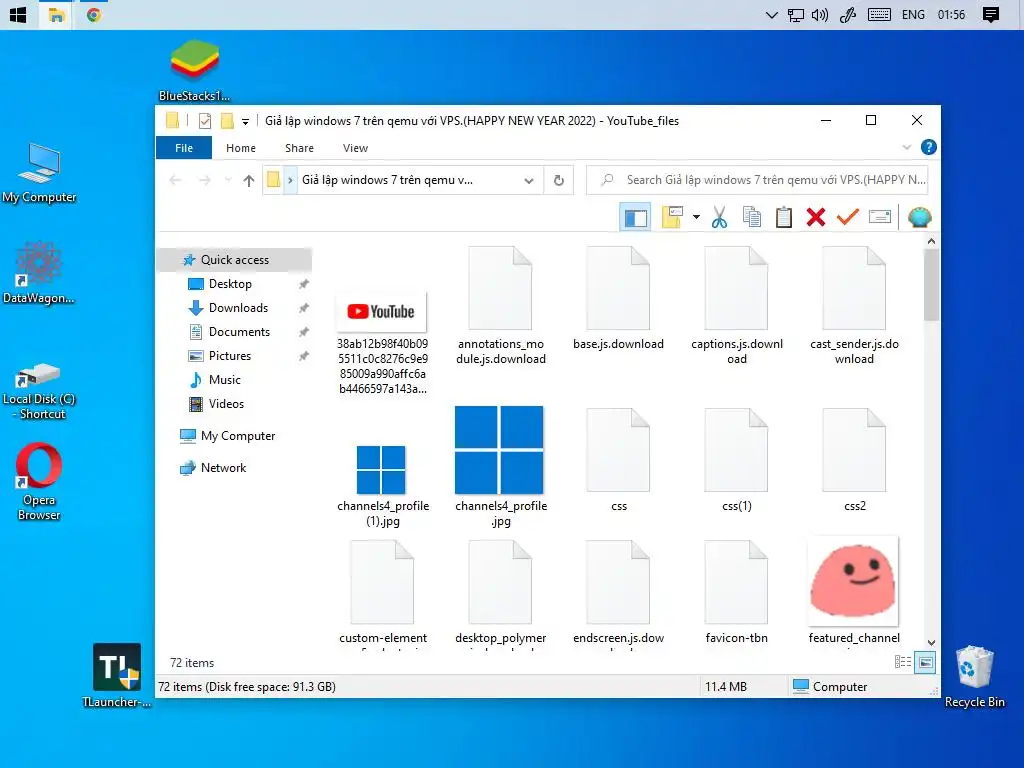This screenshot has width=1024, height=768.
Task: Expand the ribbon with chevron arrow
Action: 906,148
